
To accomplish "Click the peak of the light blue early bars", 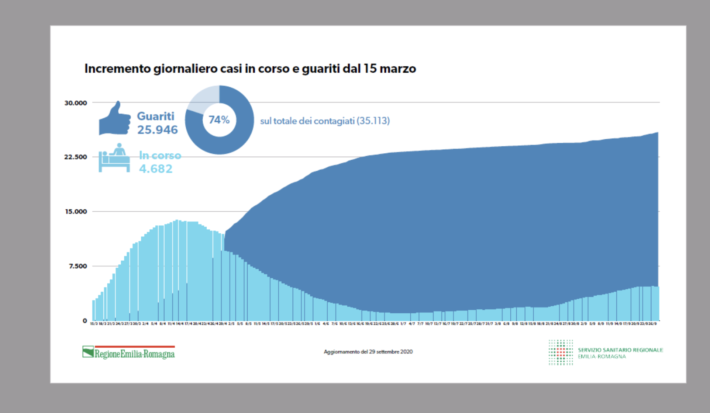I will tap(177, 223).
